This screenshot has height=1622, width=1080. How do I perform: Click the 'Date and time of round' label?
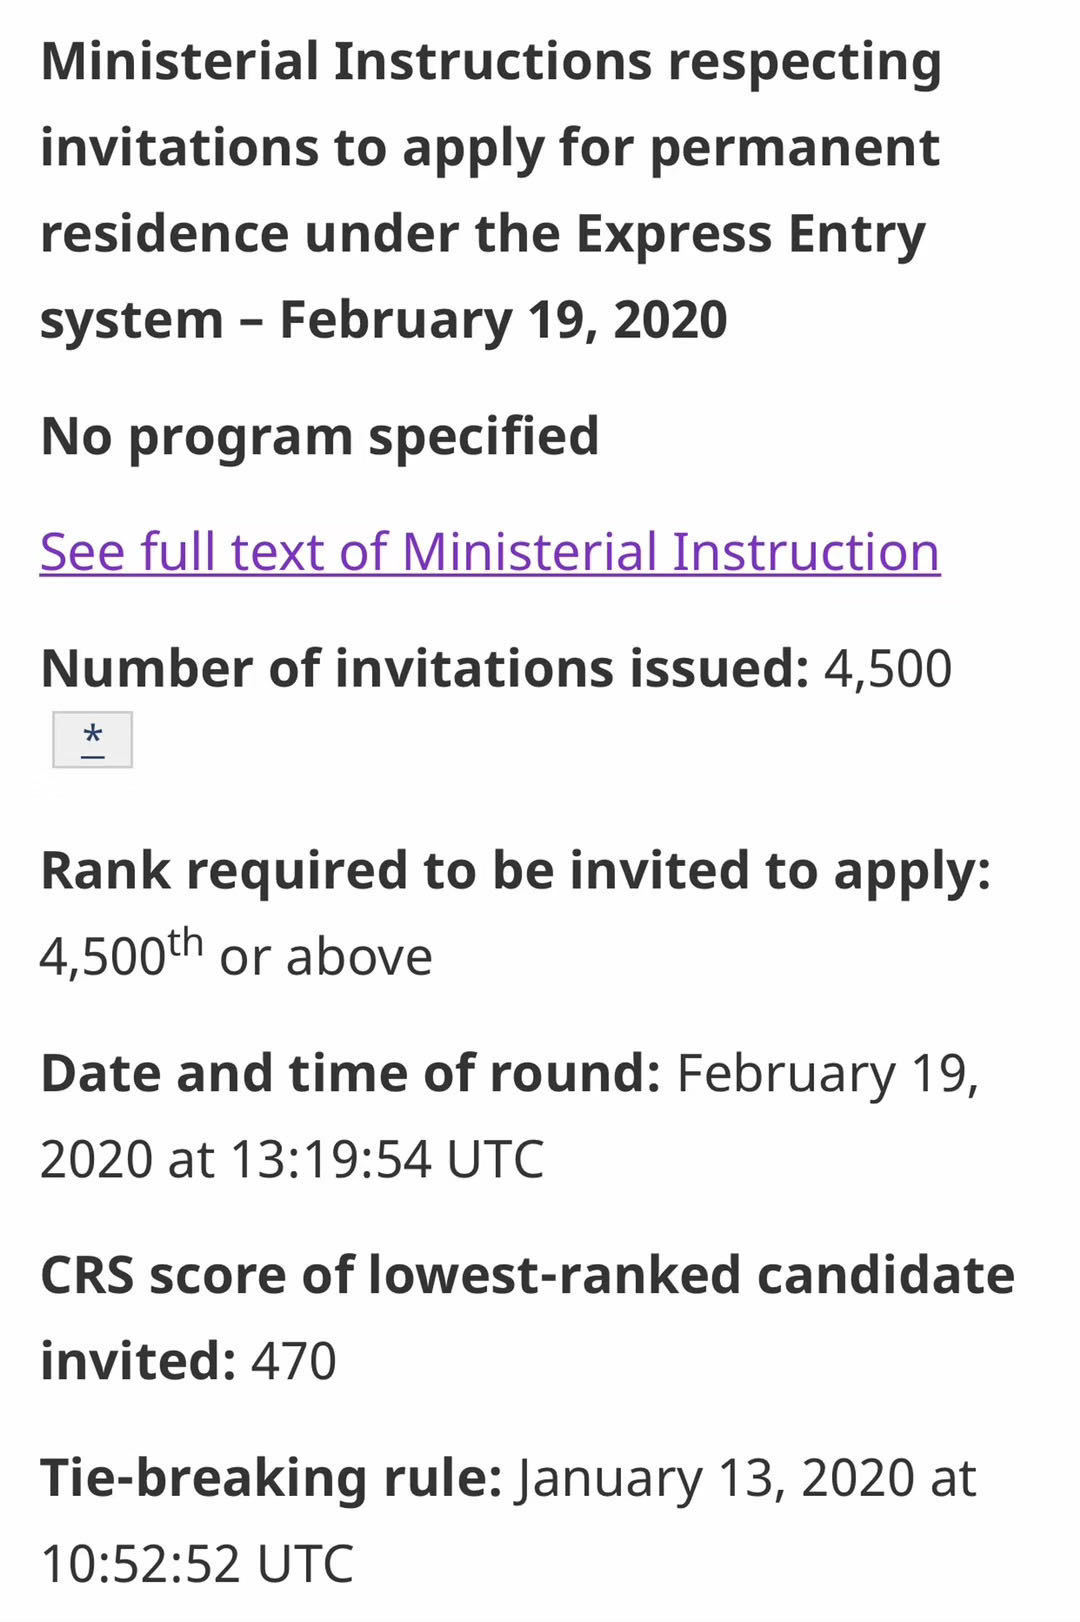(x=350, y=1073)
